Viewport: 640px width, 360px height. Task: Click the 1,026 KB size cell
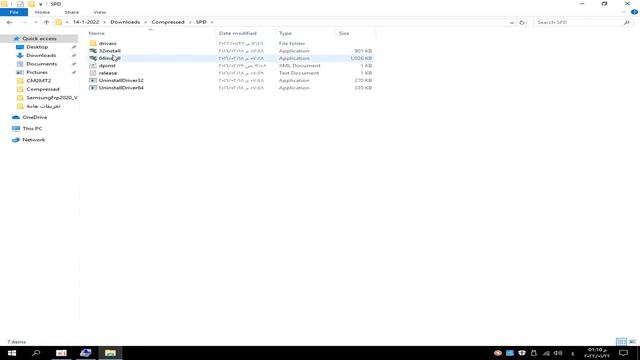[361, 58]
